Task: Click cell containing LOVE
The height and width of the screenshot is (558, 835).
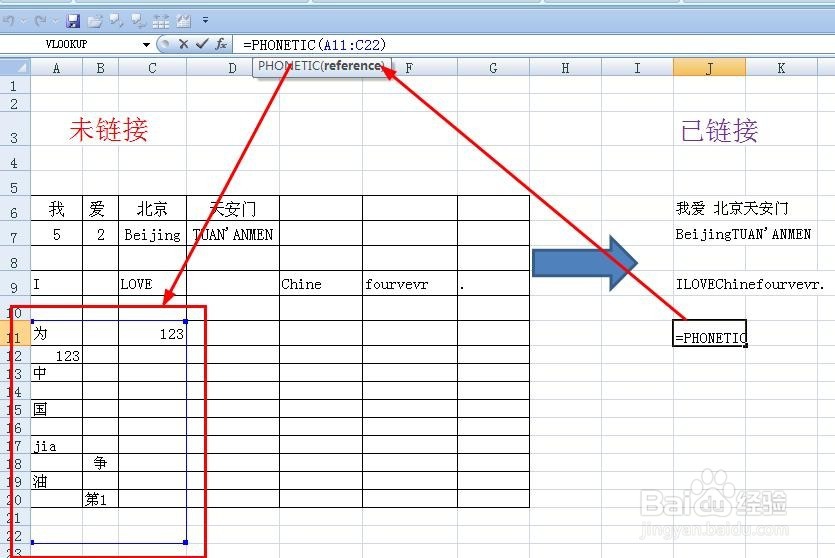Action: click(x=152, y=283)
